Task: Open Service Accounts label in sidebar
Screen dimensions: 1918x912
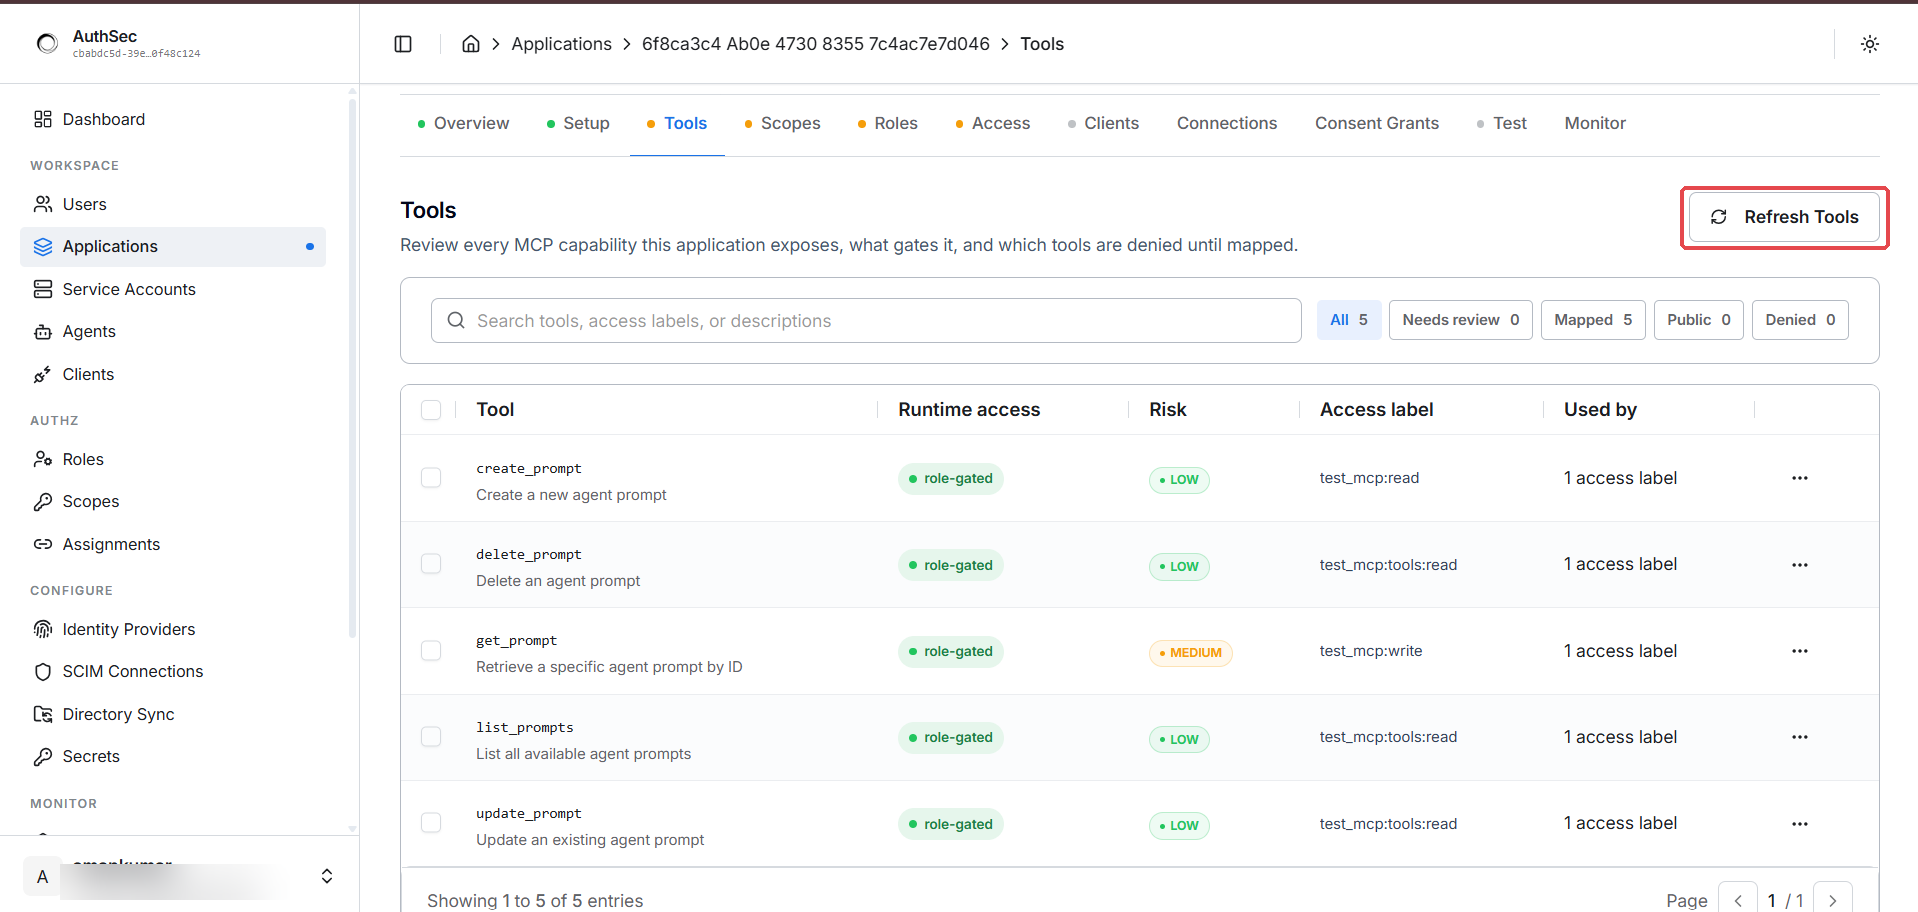Action: (x=129, y=289)
